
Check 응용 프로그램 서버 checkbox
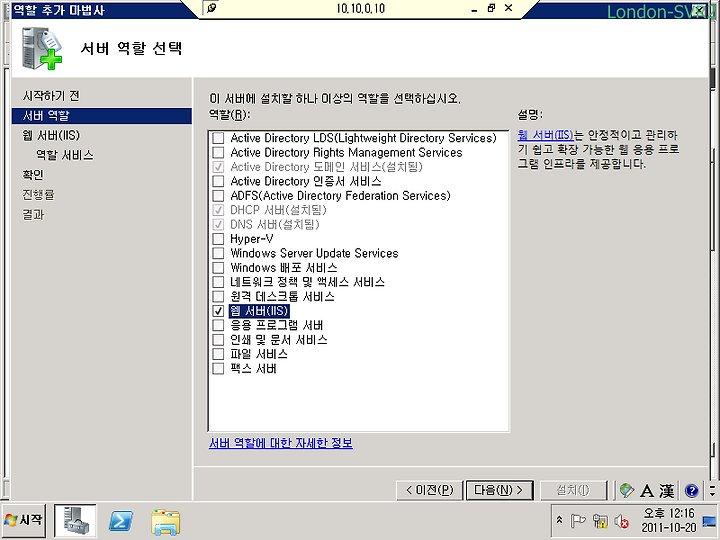tap(218, 326)
